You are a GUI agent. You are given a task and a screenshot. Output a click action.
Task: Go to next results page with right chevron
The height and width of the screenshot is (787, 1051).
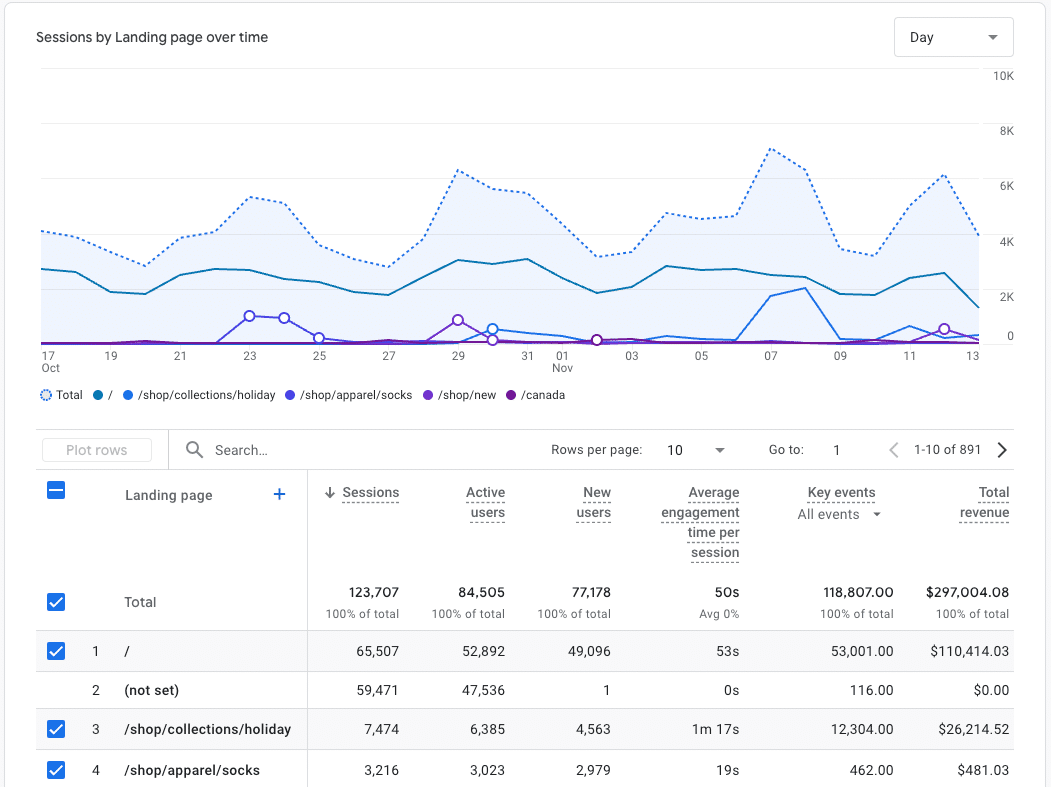[x=1002, y=450]
